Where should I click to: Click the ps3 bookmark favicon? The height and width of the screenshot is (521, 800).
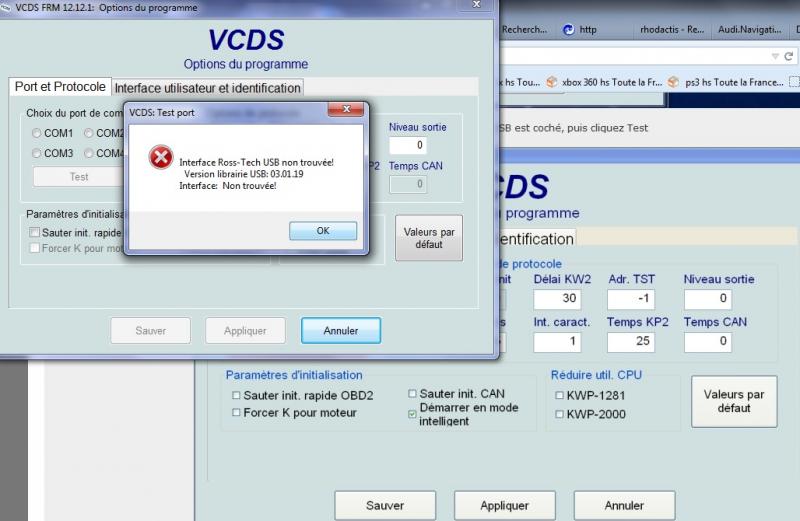673,82
